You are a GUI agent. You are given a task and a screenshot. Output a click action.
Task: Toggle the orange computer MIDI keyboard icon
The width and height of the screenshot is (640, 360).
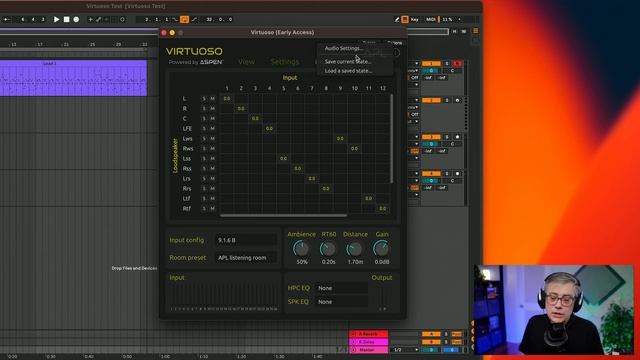[405, 19]
